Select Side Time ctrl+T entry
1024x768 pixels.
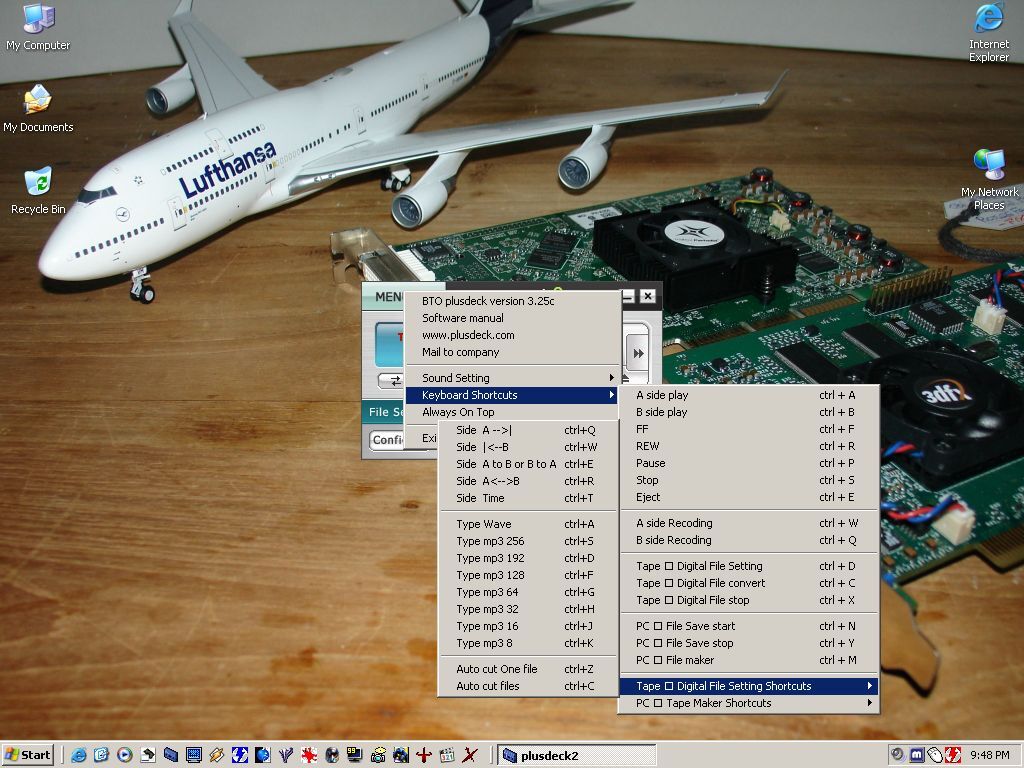click(527, 498)
